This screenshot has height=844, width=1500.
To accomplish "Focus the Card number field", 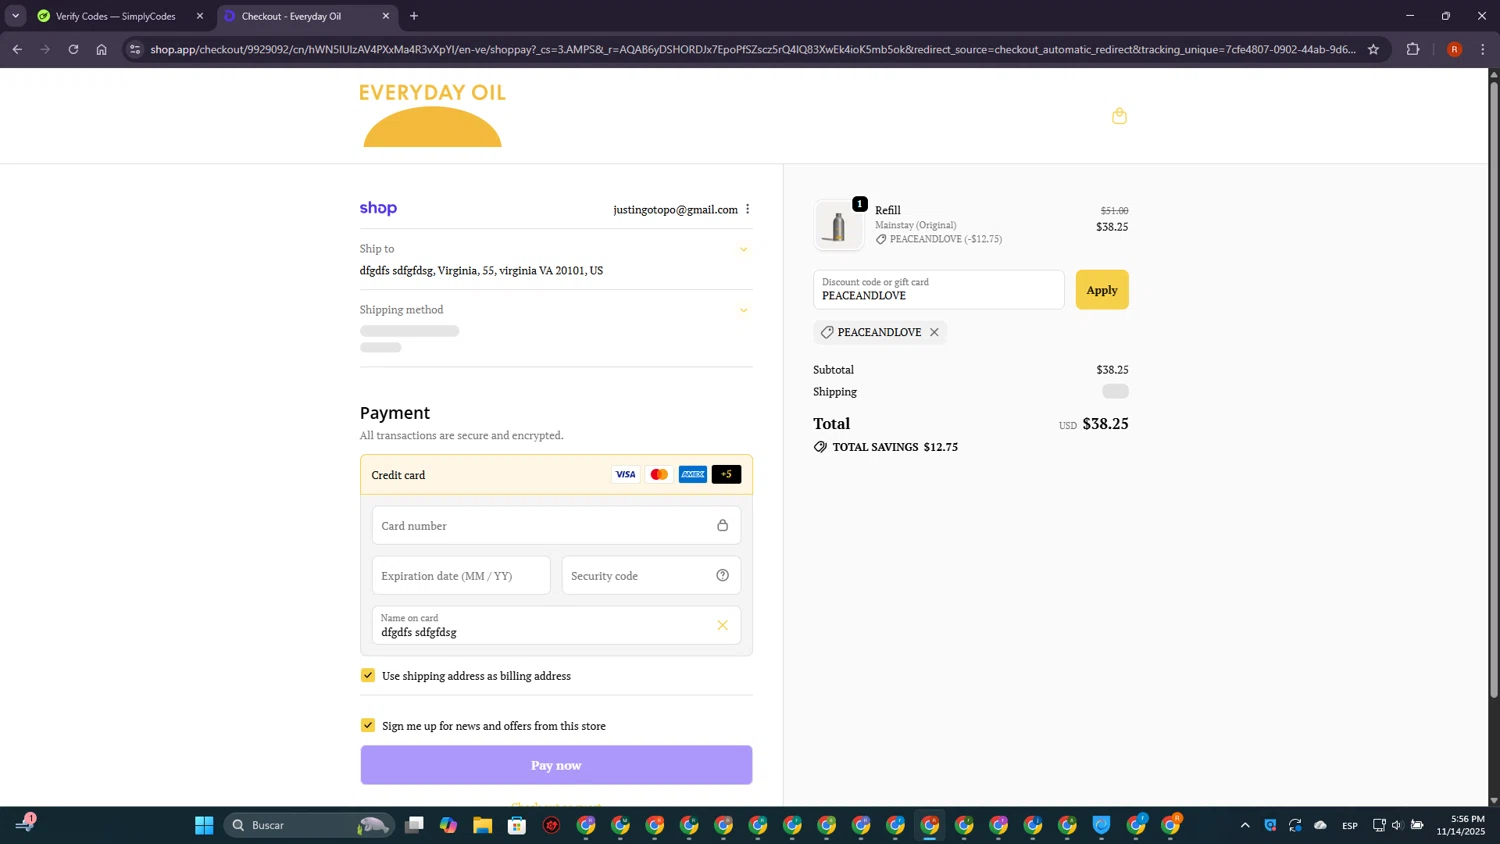I will point(556,526).
